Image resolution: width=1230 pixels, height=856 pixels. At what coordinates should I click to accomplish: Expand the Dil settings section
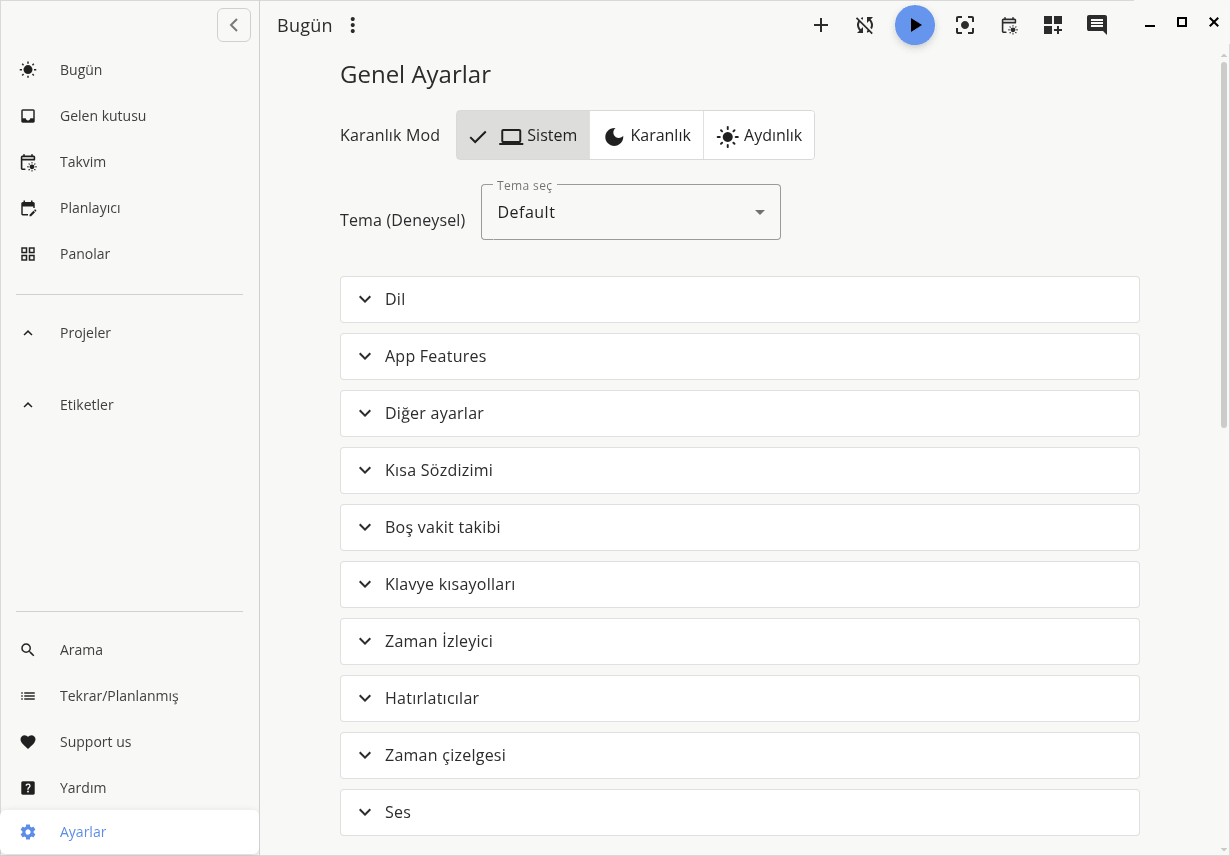[739, 300]
